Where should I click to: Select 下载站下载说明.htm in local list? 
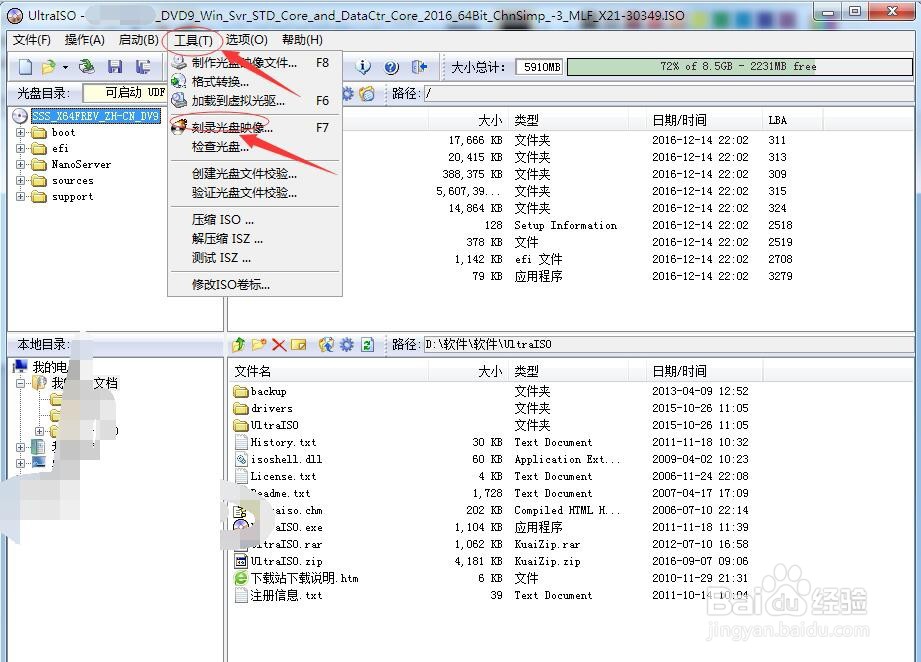[296, 579]
